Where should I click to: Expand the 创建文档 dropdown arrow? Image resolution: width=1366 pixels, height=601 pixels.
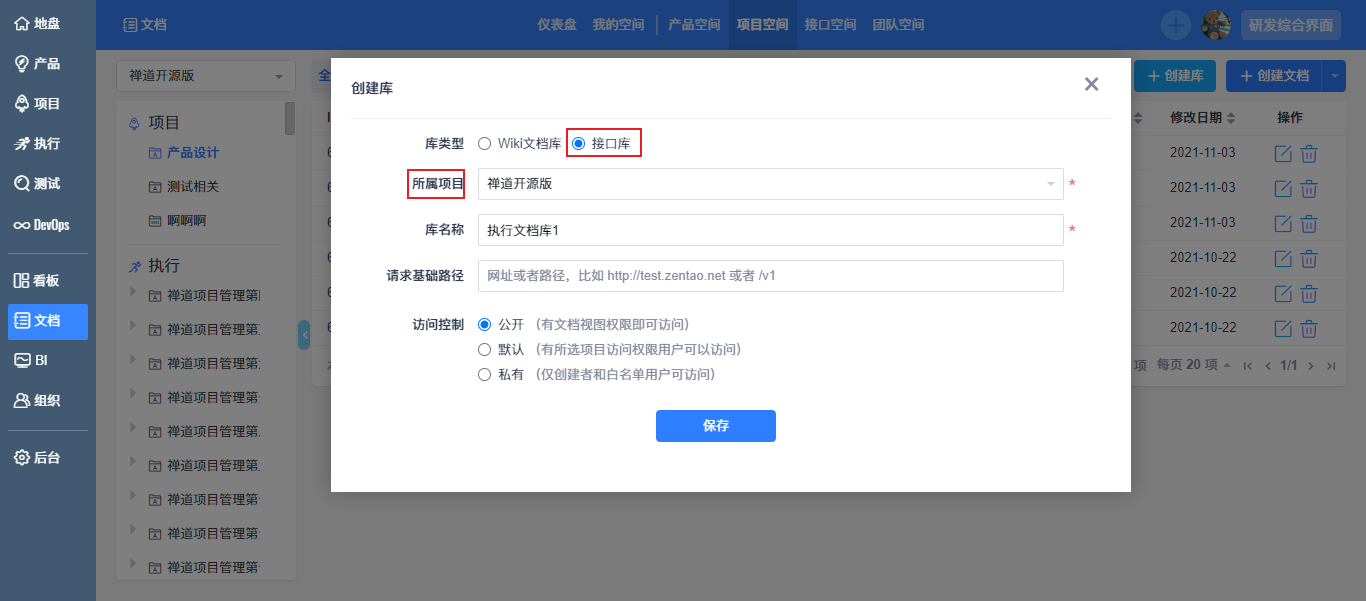click(1334, 75)
